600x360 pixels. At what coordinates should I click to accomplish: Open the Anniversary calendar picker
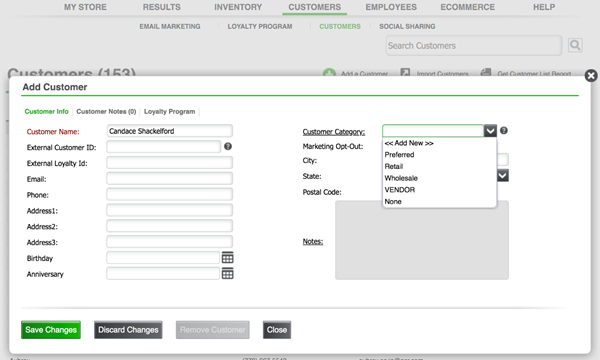[227, 274]
